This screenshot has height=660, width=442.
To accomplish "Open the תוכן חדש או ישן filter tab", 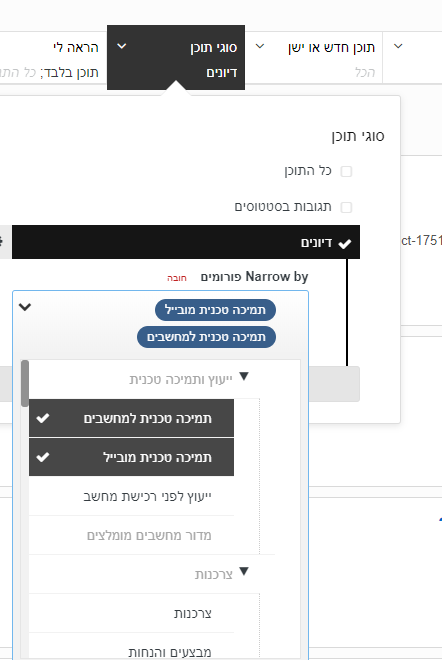I will [314, 58].
